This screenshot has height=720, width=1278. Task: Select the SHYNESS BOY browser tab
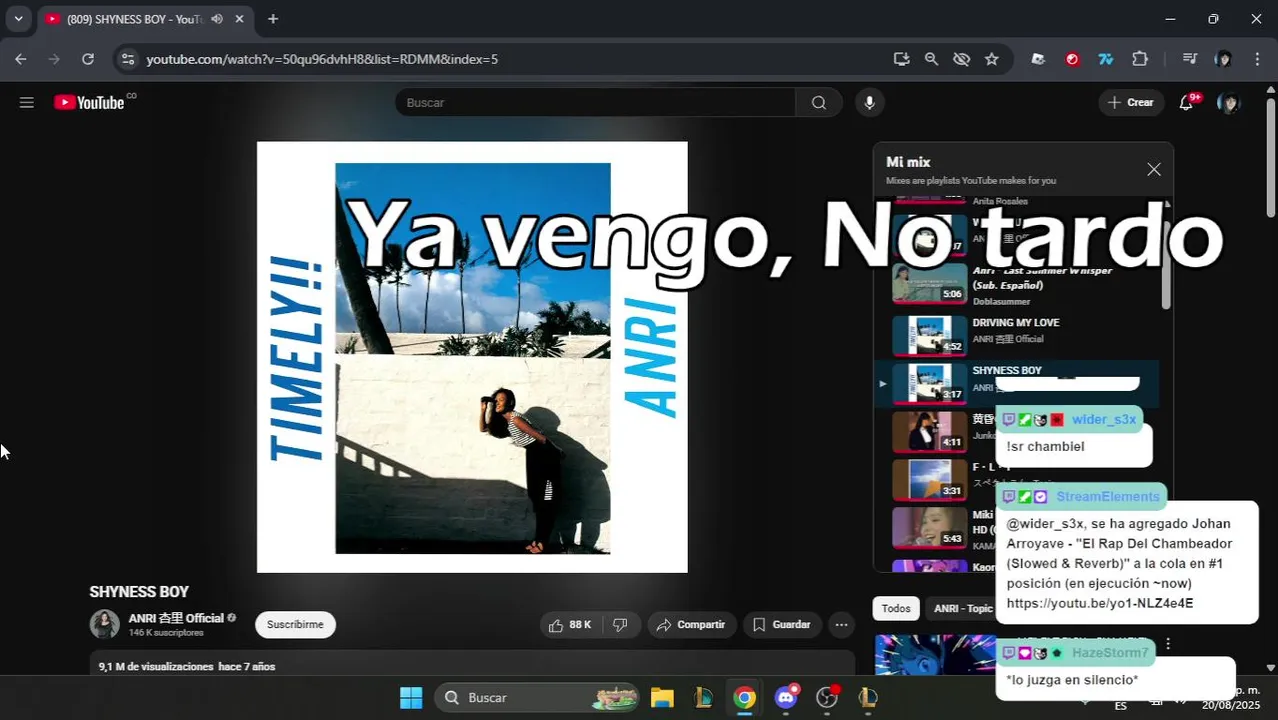[x=134, y=19]
